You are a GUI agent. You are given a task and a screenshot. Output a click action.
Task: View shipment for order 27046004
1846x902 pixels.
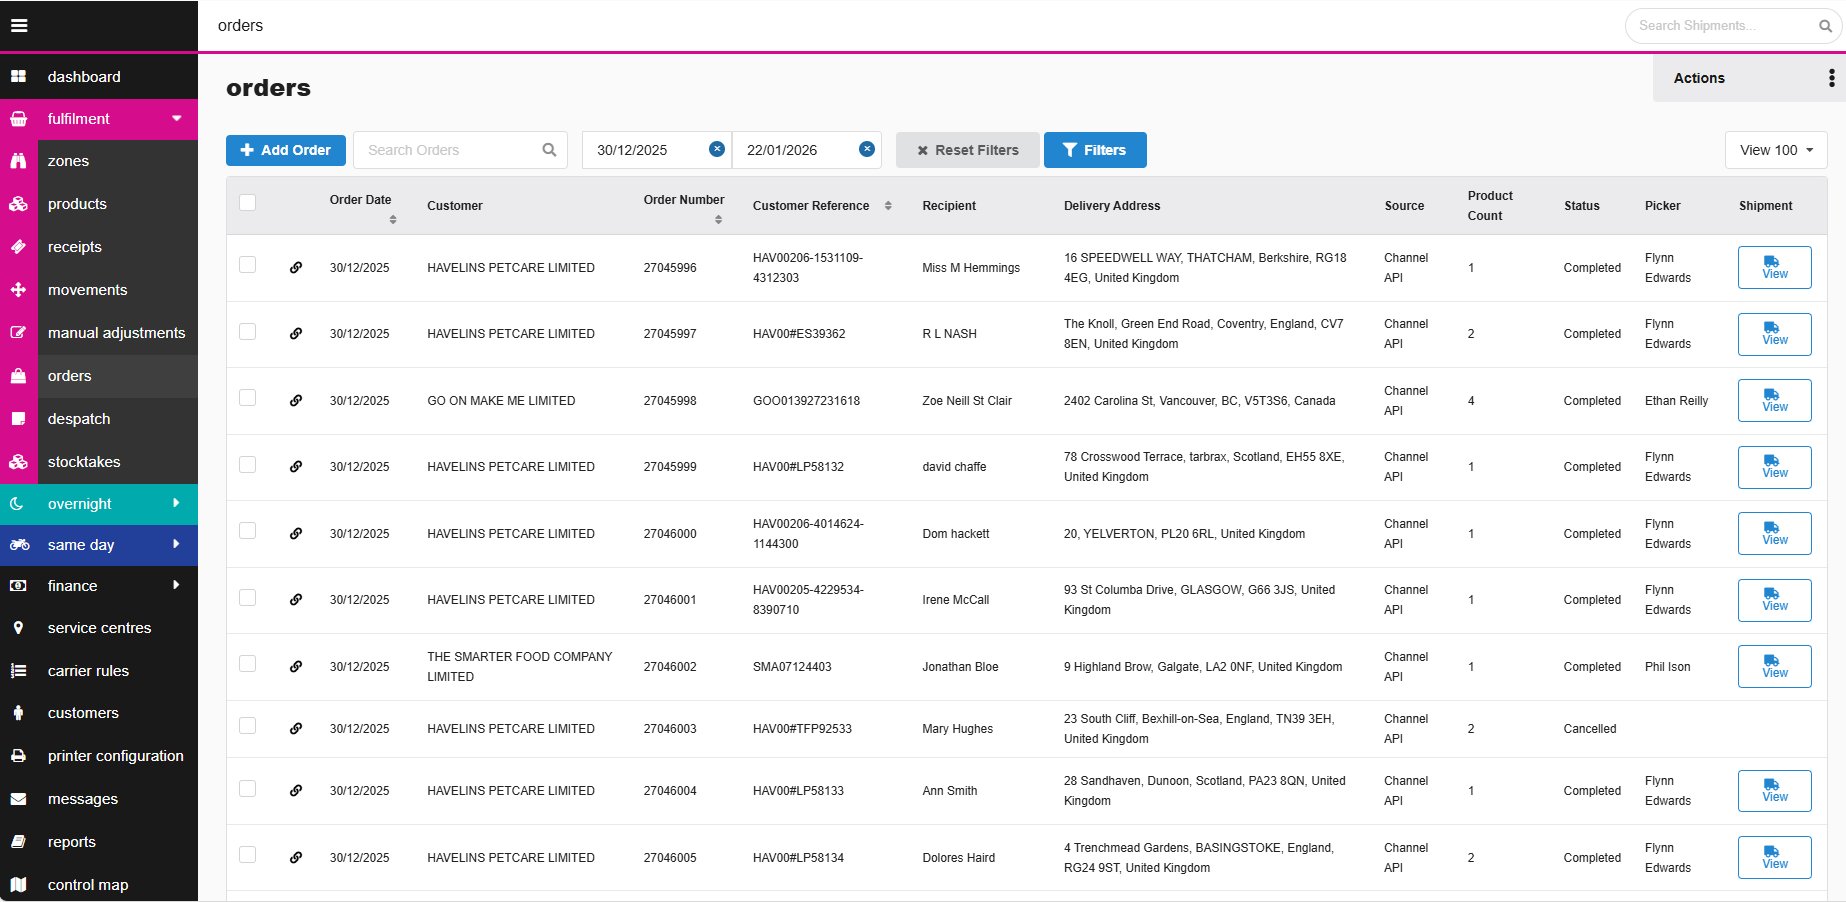pos(1775,791)
